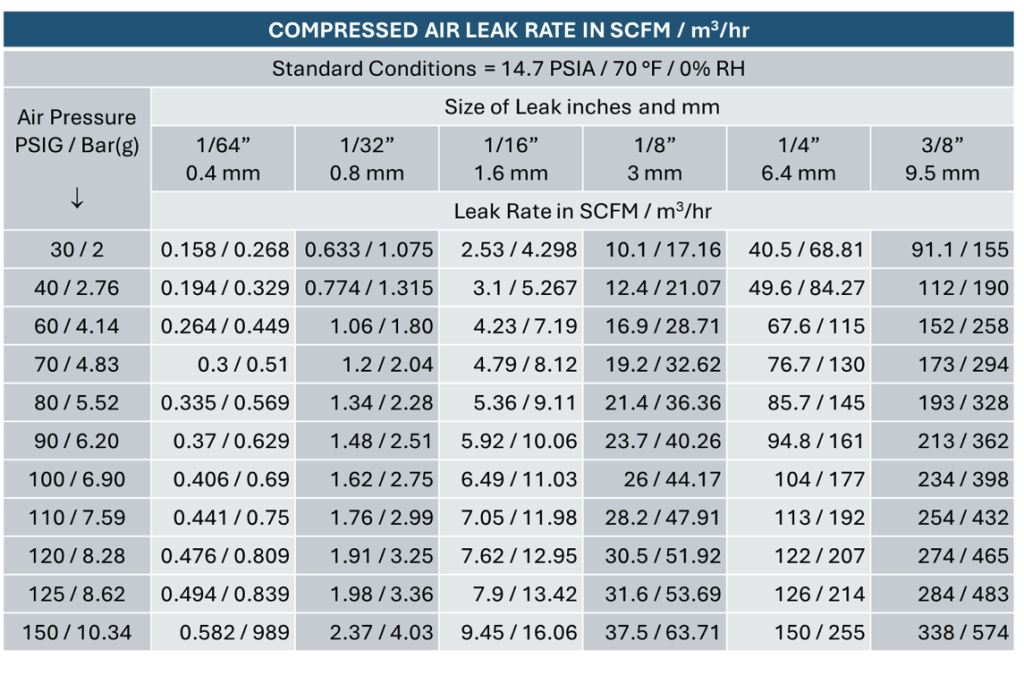Click the 150 / 10.34 pressure row label

click(x=77, y=632)
